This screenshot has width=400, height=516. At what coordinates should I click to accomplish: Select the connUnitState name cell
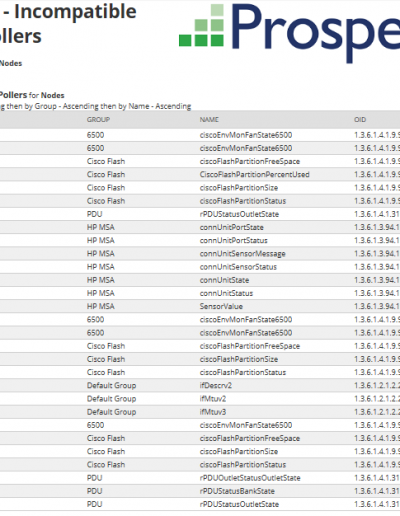click(224, 280)
